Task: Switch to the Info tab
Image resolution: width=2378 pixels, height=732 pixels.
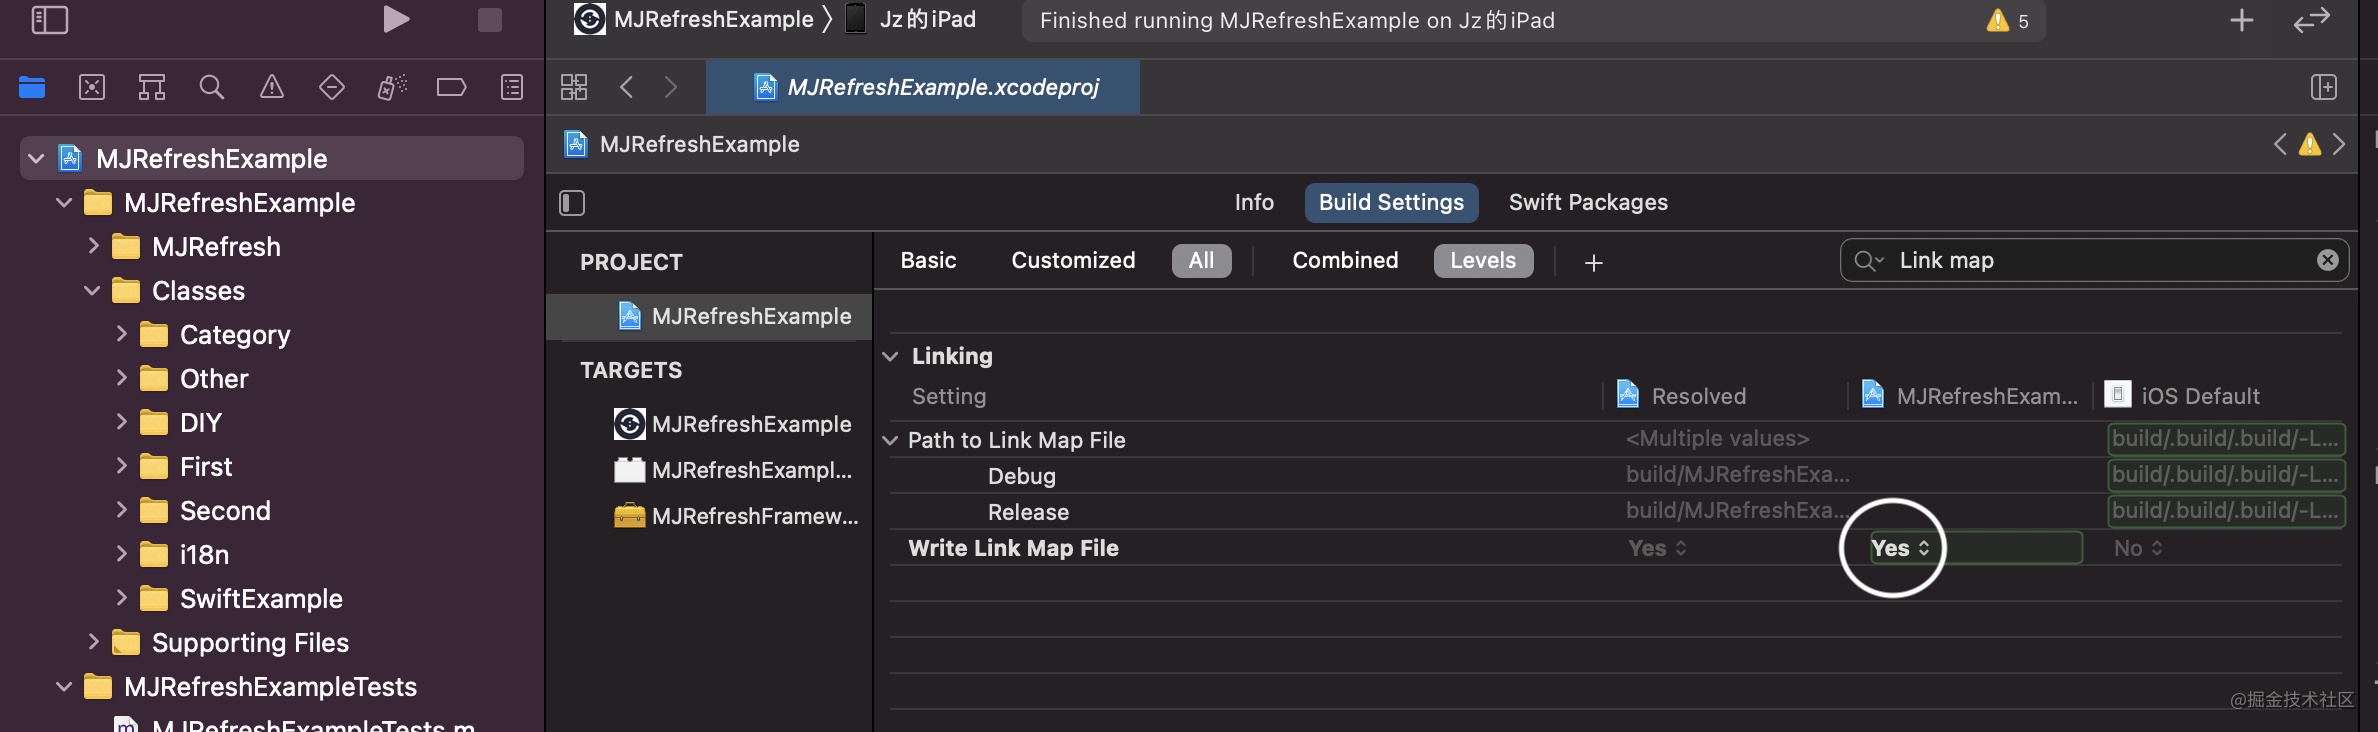Action: [1254, 203]
